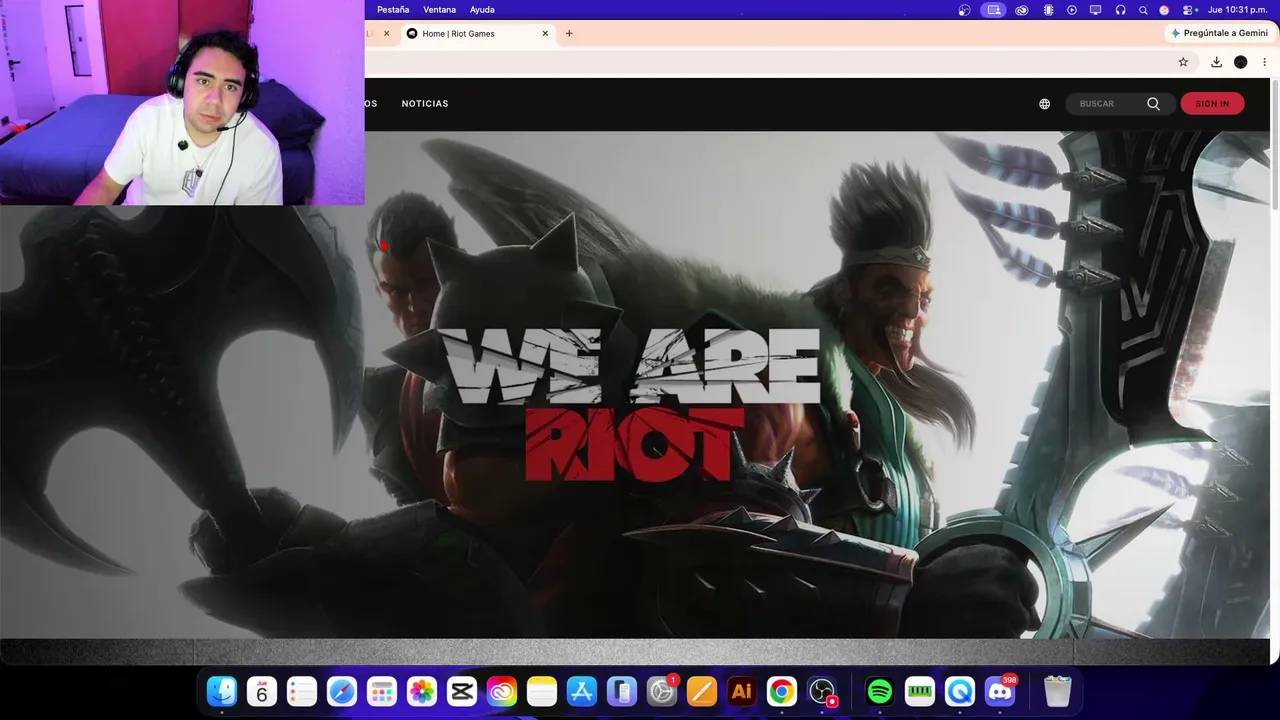Close the Home | Riot Games tab
1280x720 pixels.
pyautogui.click(x=545, y=34)
